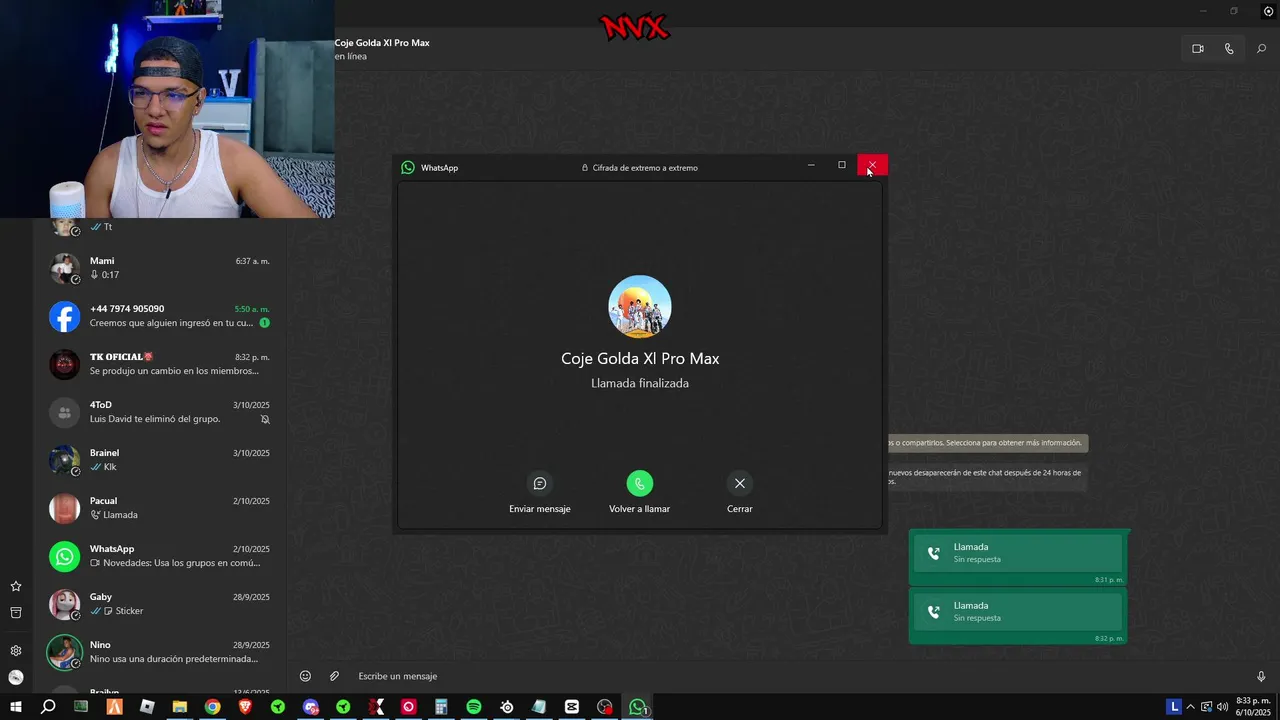Click the round Cerrar call button

(x=740, y=483)
